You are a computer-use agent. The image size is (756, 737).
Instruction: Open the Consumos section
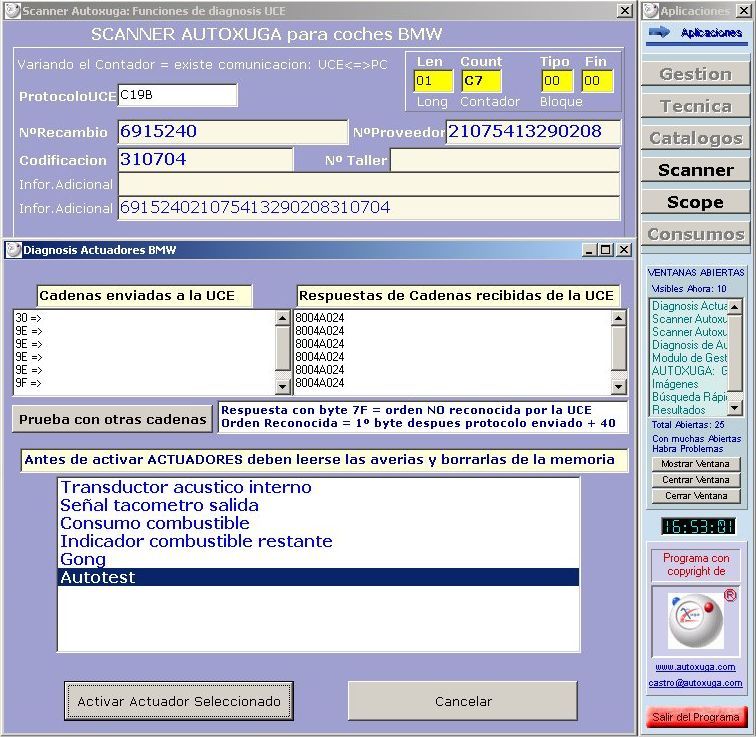695,234
